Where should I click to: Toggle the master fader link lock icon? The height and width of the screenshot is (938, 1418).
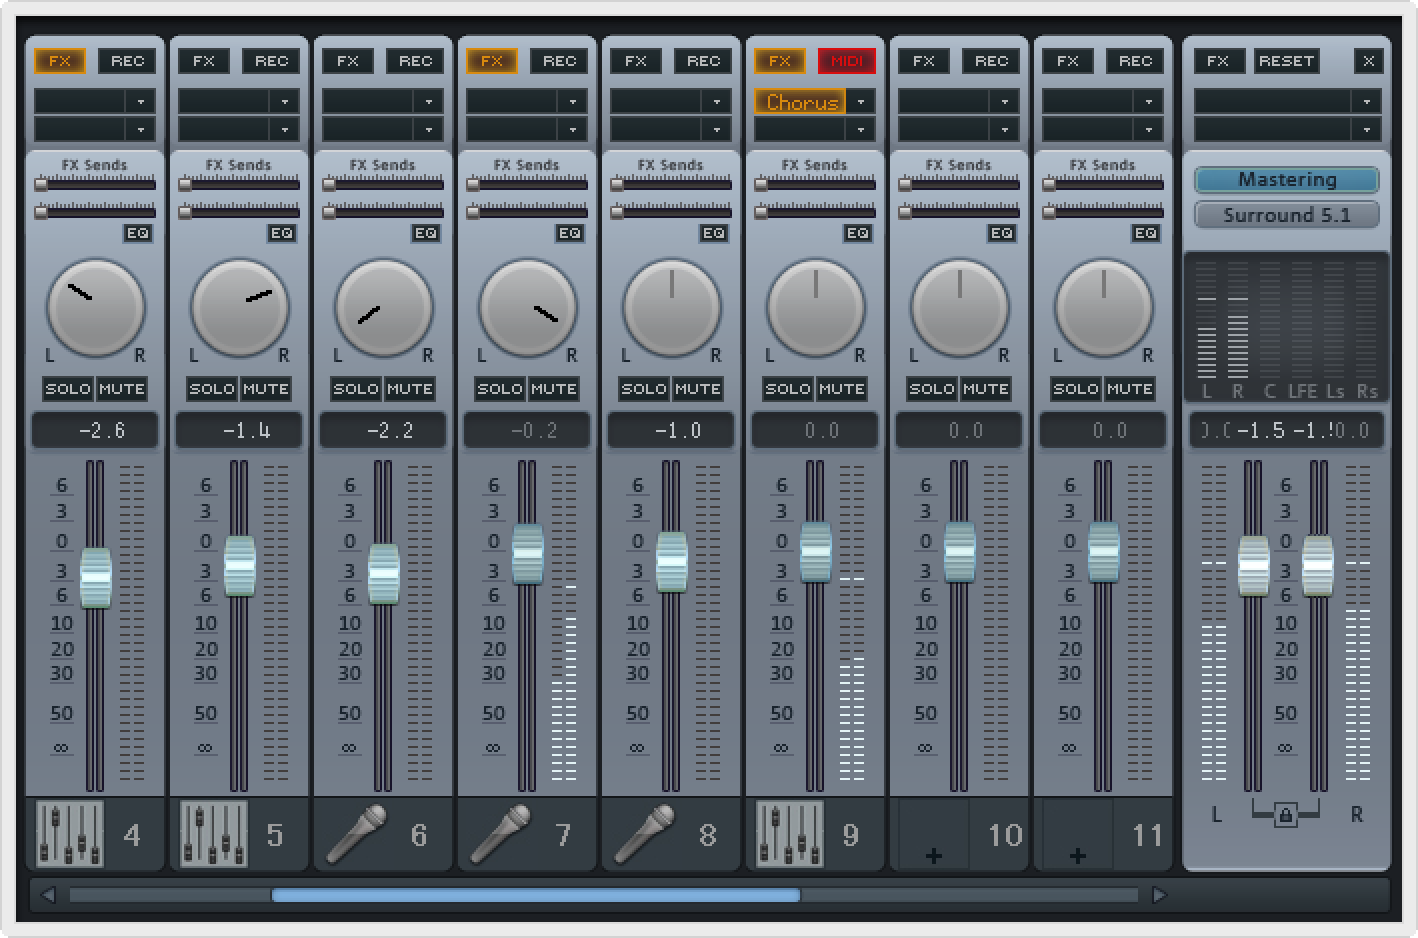[1286, 816]
